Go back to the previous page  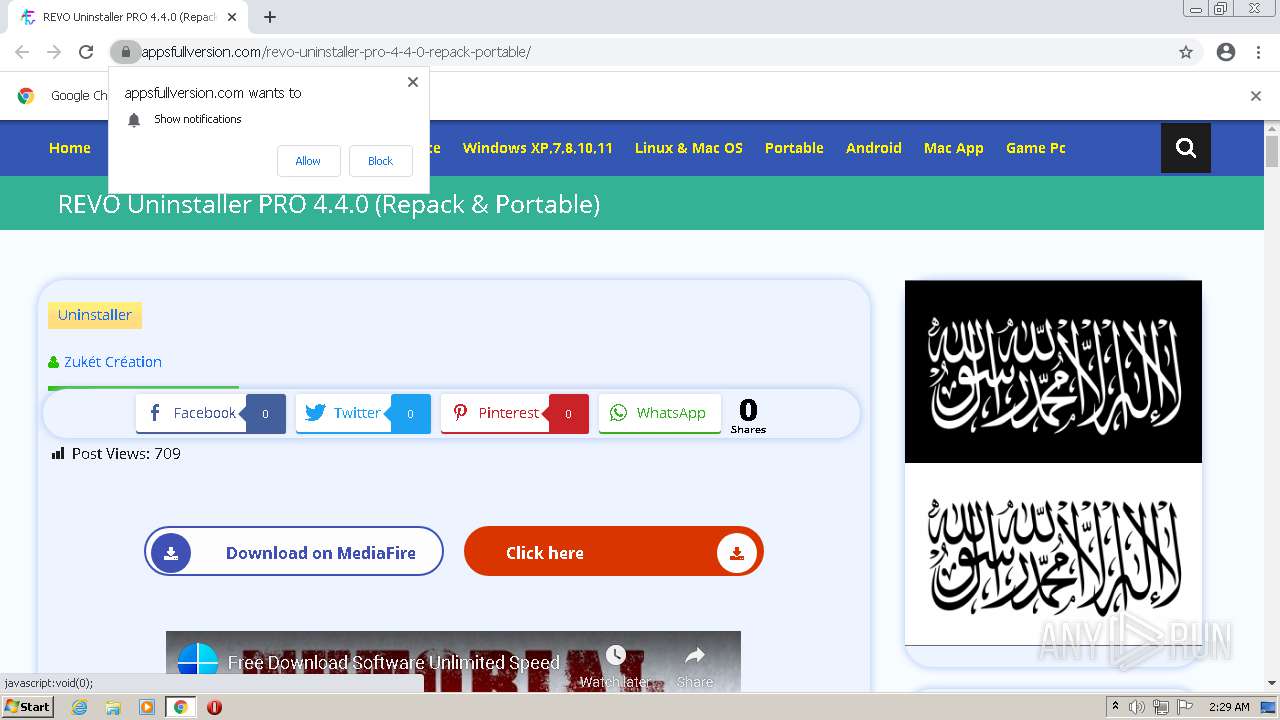point(22,52)
